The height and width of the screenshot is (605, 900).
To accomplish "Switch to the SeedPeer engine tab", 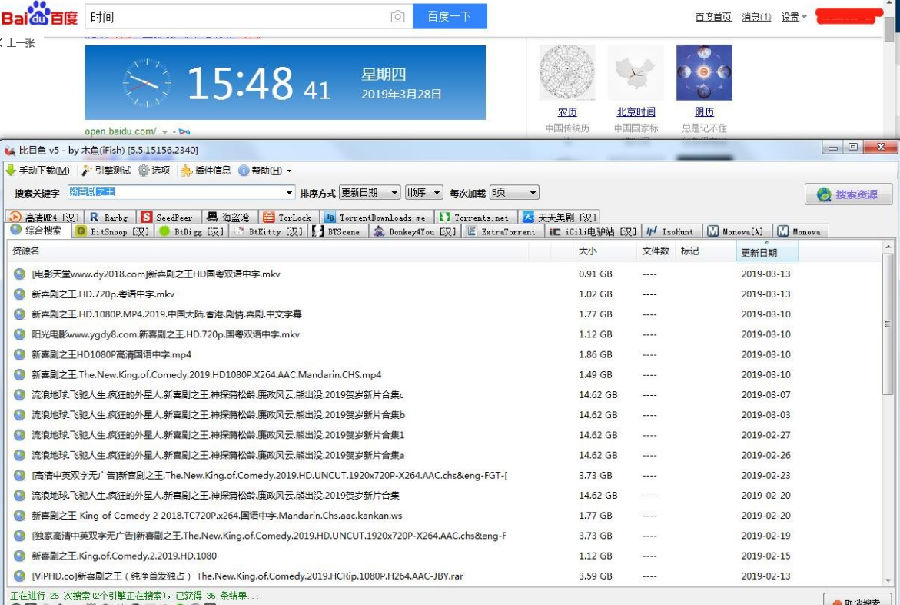I will click(x=168, y=217).
